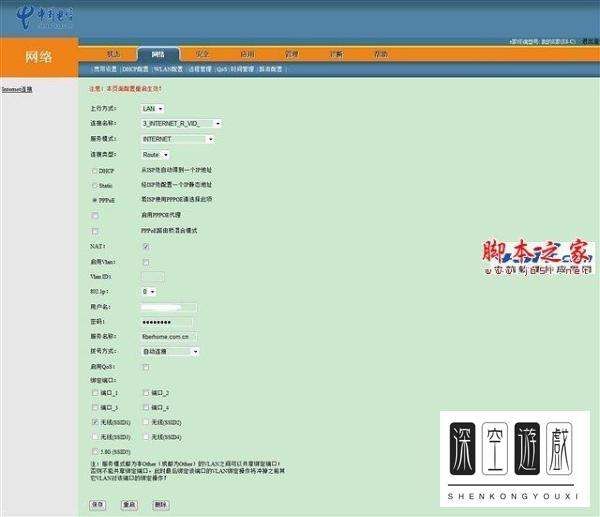The height and width of the screenshot is (517, 600).
Task: Open 路由配置 routing config submenu
Action: pyautogui.click(x=271, y=69)
